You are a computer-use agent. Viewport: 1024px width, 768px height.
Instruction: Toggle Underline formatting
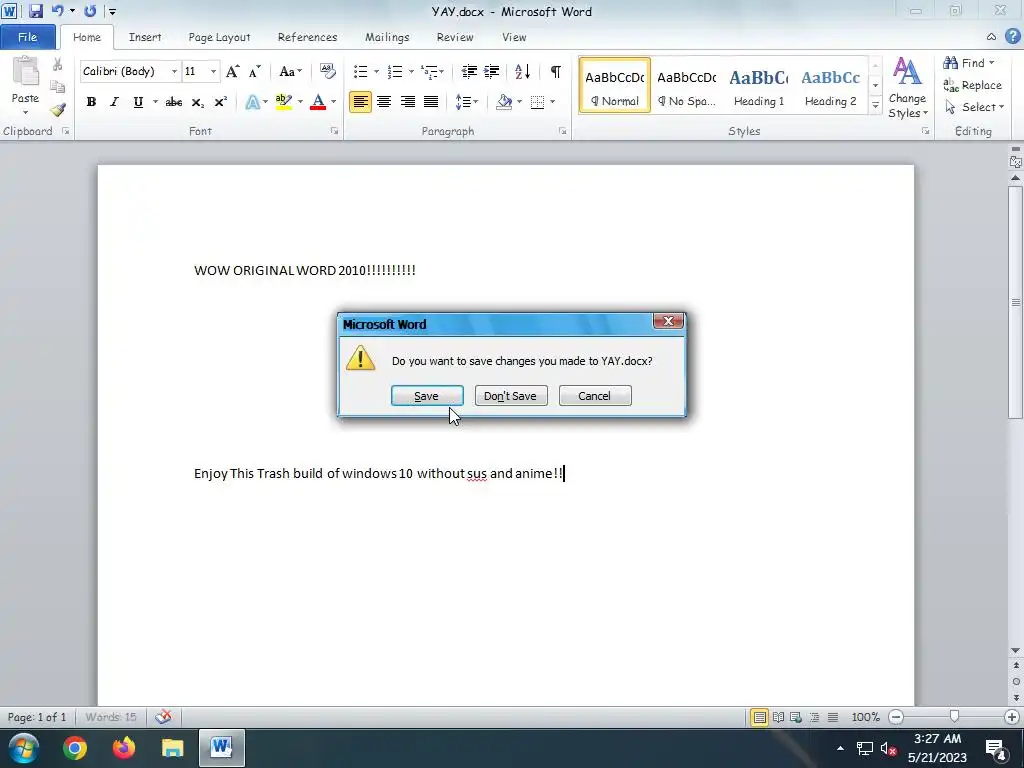pos(138,102)
